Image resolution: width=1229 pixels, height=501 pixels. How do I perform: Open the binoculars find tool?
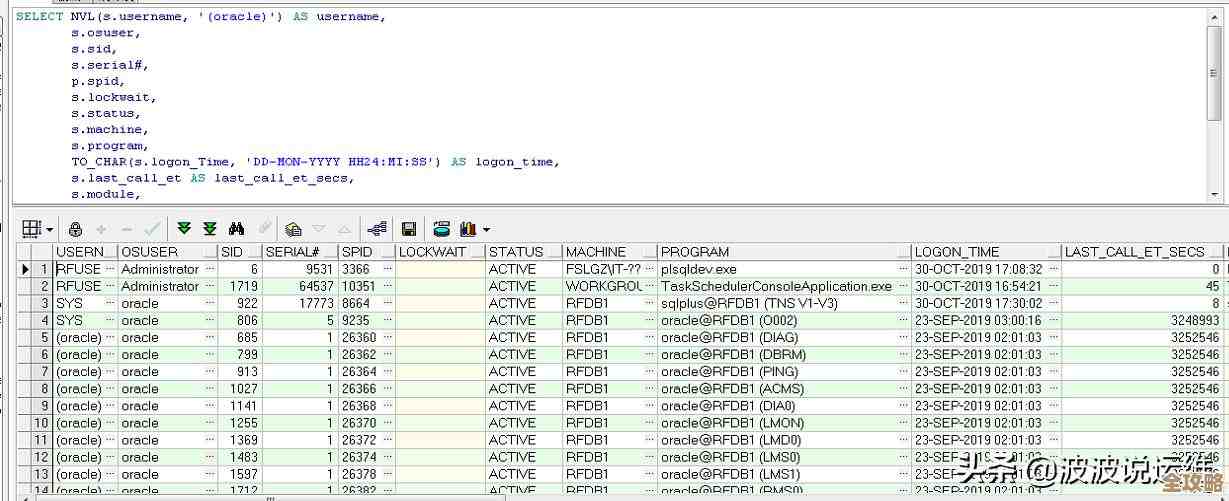(x=237, y=229)
